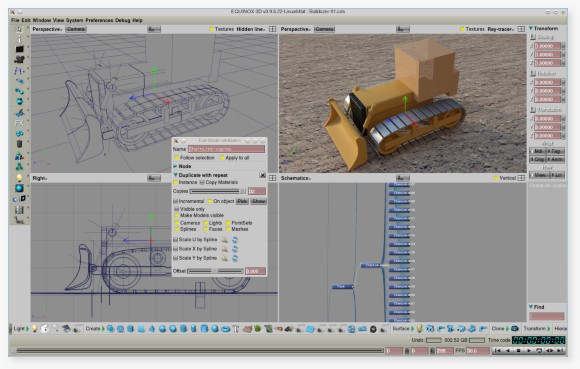The image size is (580, 369).
Task: Click Scale U by Spline magnifier icon
Action: tap(224, 240)
